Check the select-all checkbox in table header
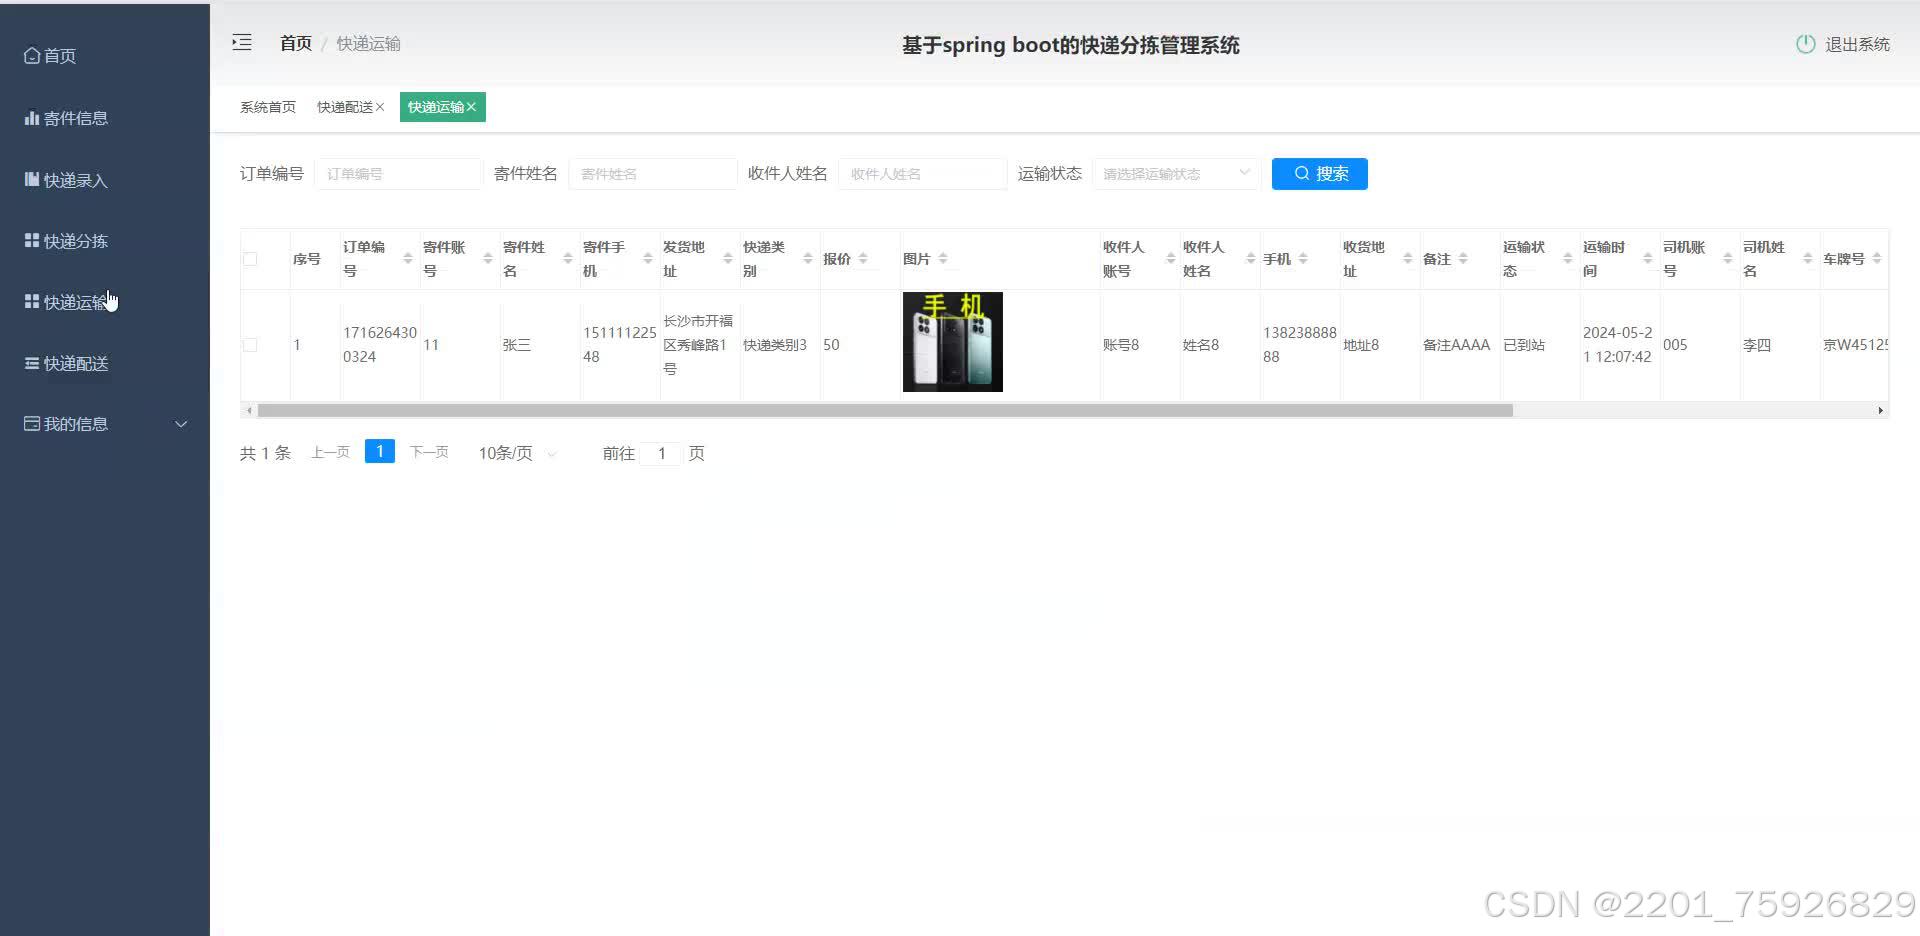The image size is (1920, 936). tap(250, 258)
